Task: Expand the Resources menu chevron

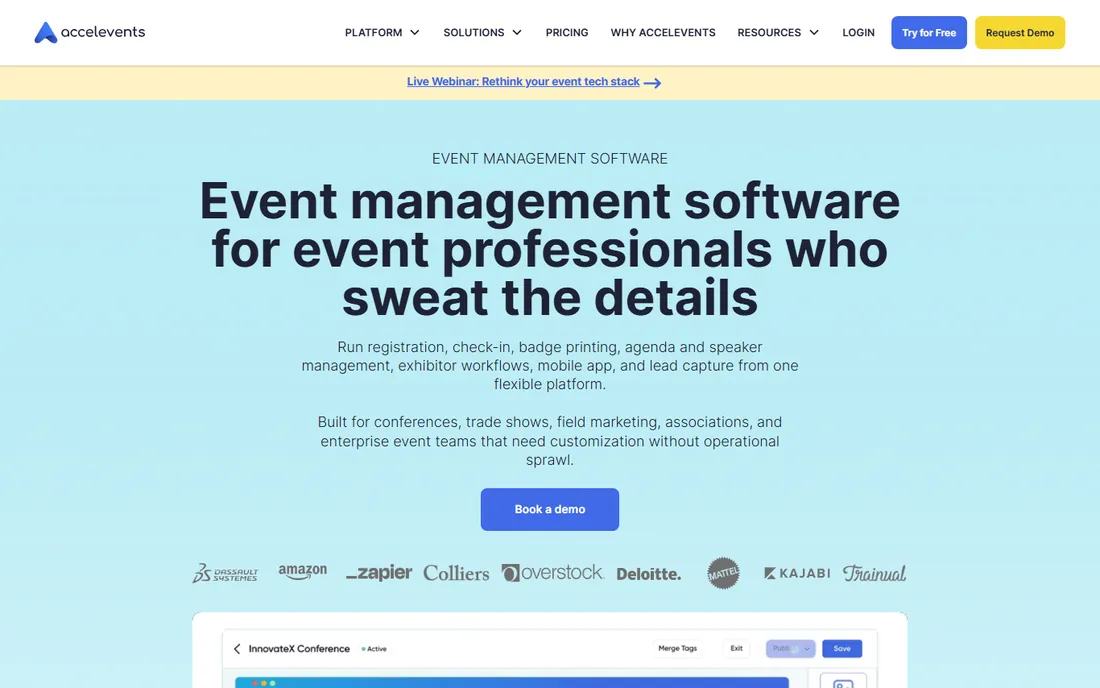Action: coord(814,33)
